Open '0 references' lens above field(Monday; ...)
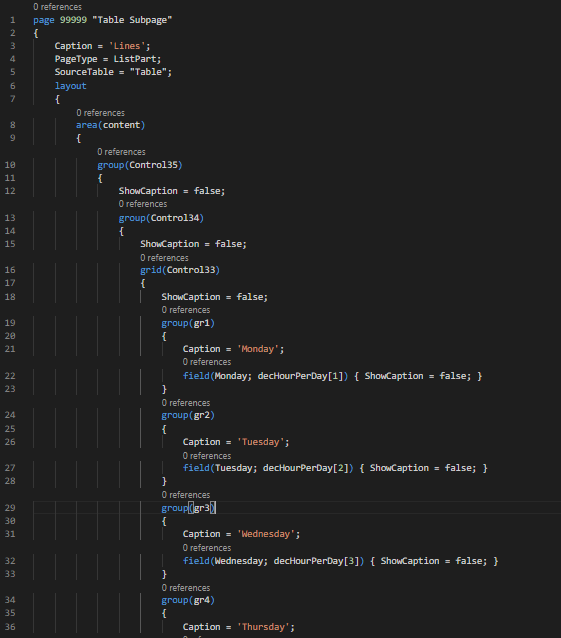 coord(207,362)
